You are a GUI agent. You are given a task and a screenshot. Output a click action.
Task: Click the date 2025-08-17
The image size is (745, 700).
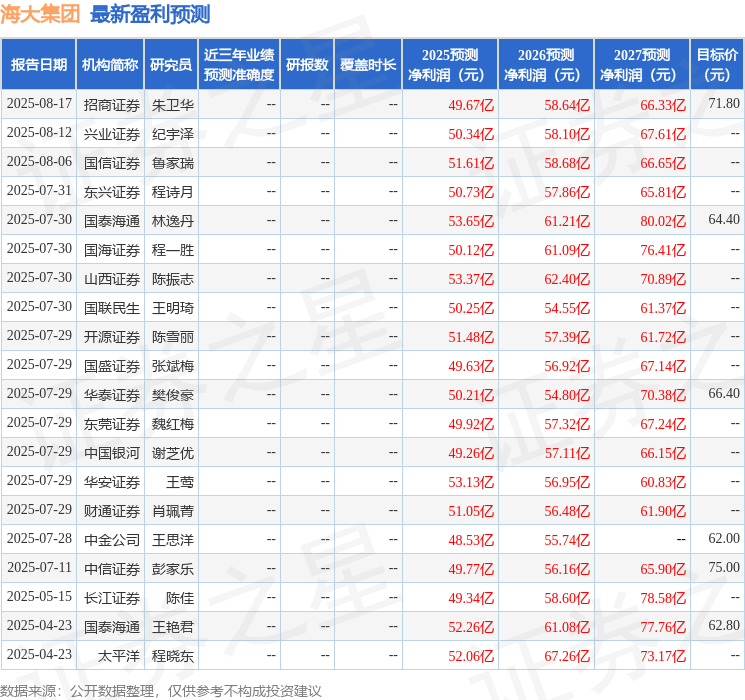tap(39, 104)
